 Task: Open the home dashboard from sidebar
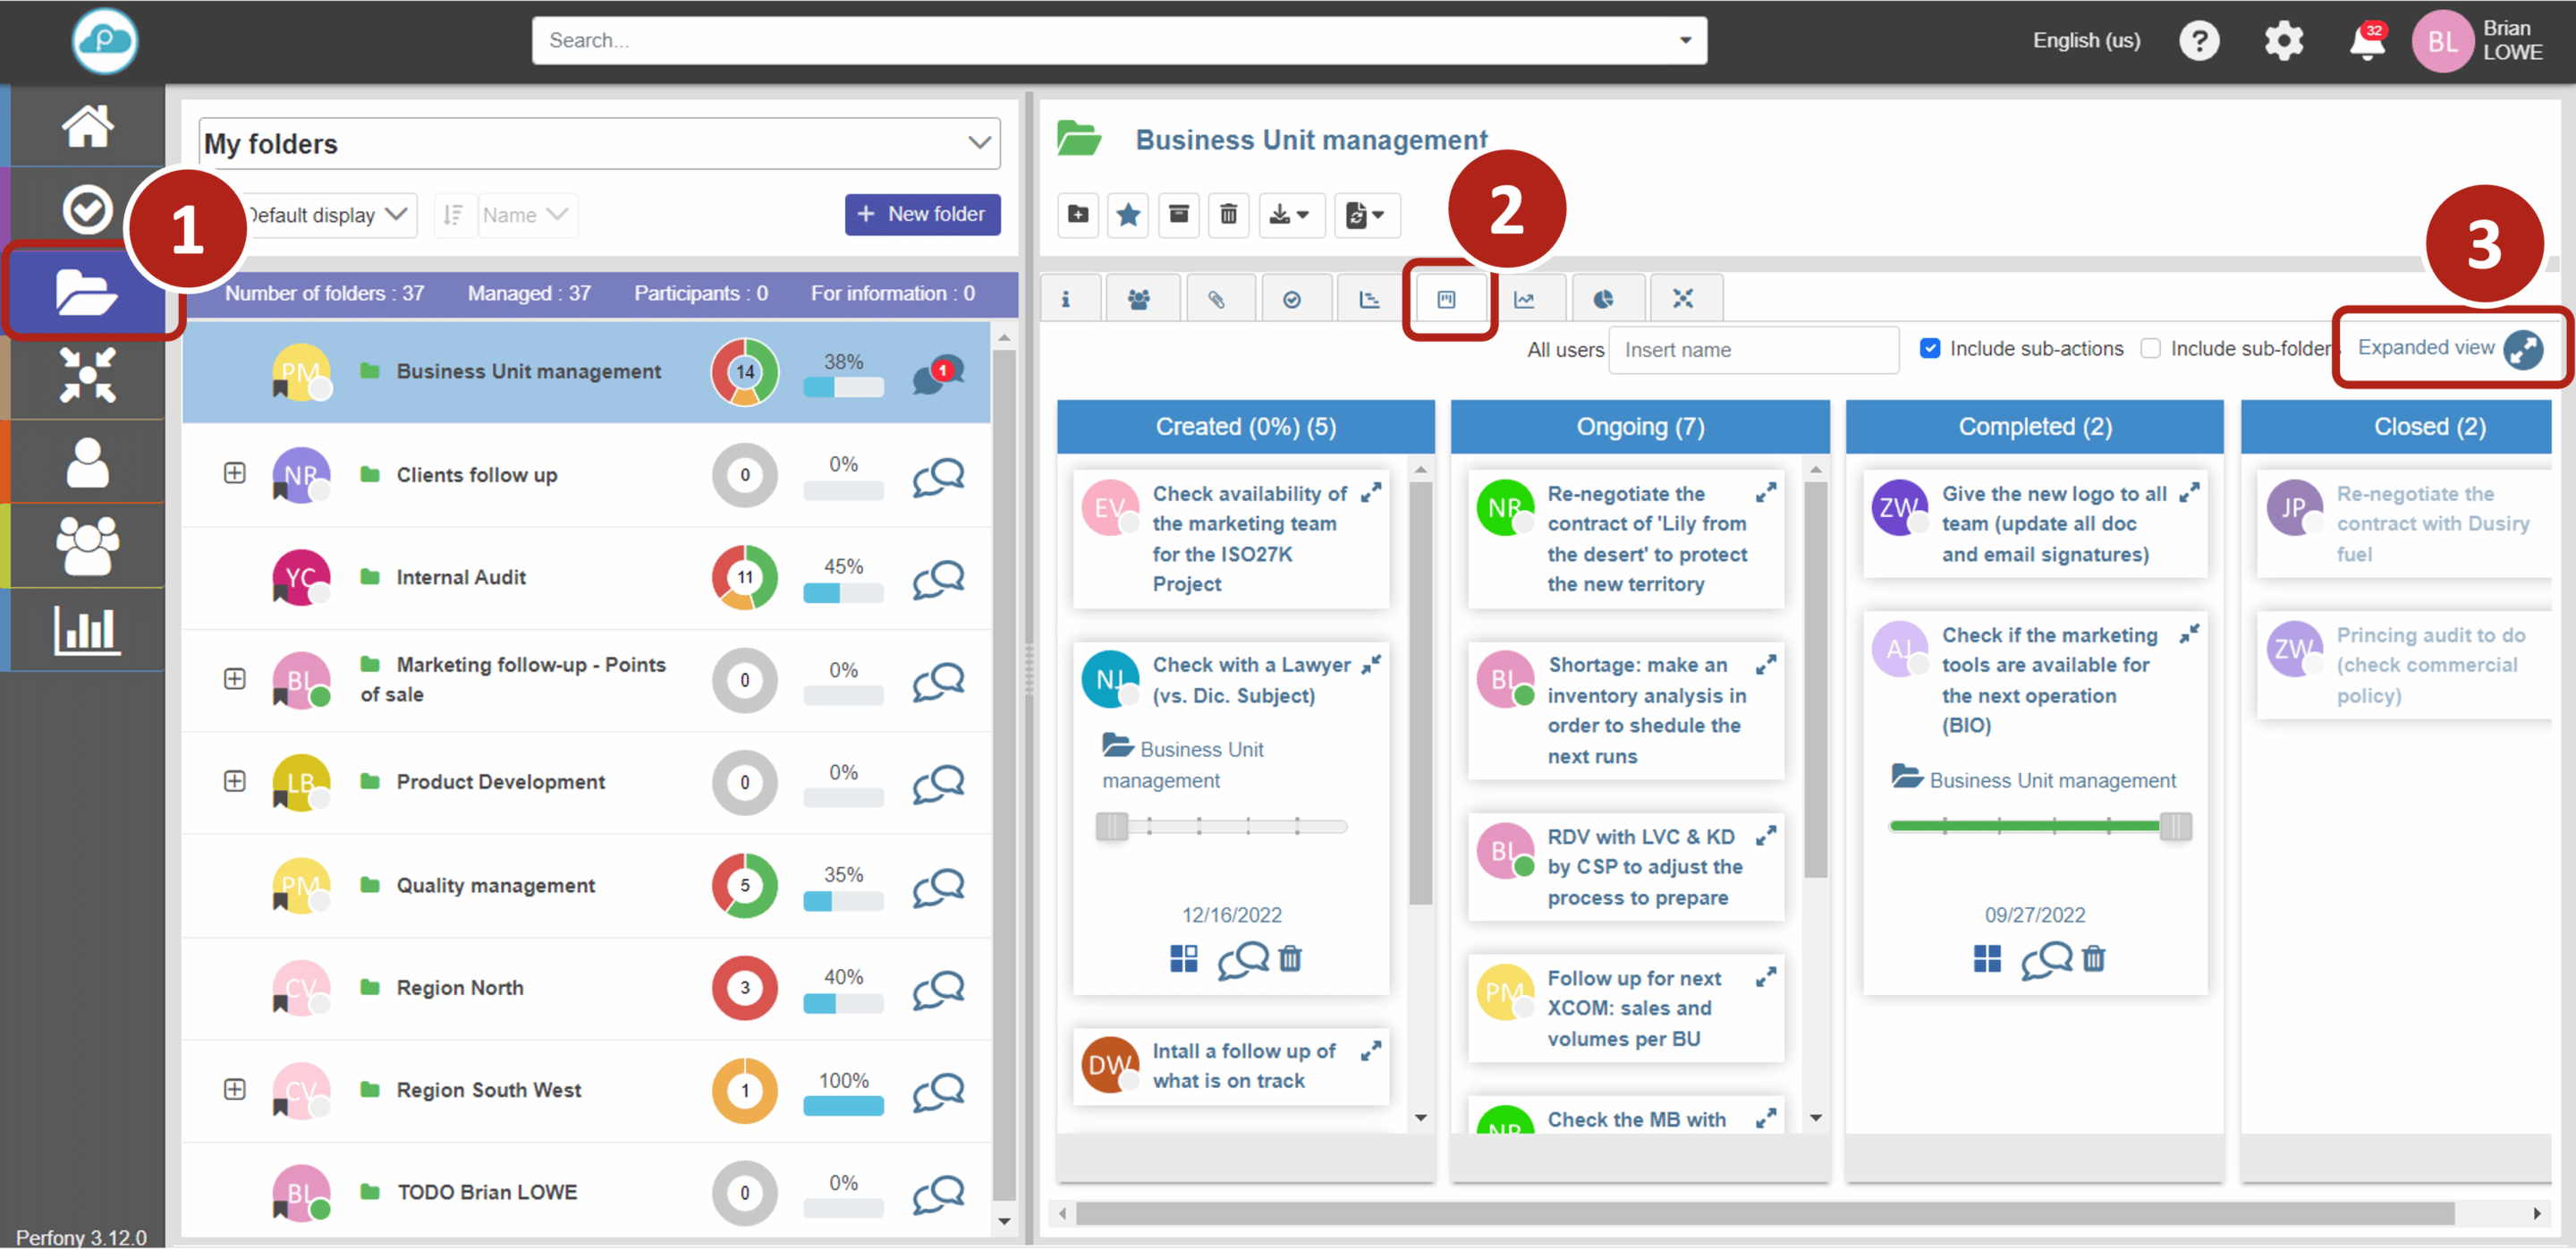pos(87,126)
